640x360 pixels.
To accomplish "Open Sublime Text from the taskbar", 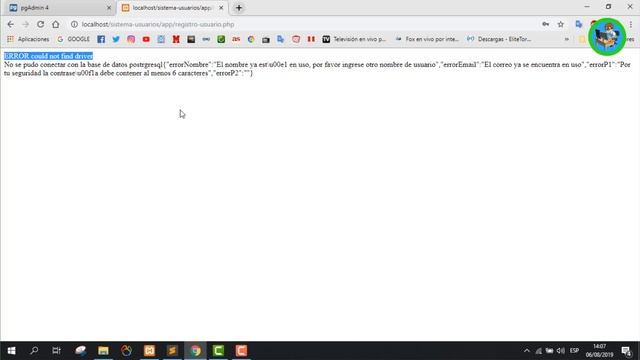I will pos(172,351).
